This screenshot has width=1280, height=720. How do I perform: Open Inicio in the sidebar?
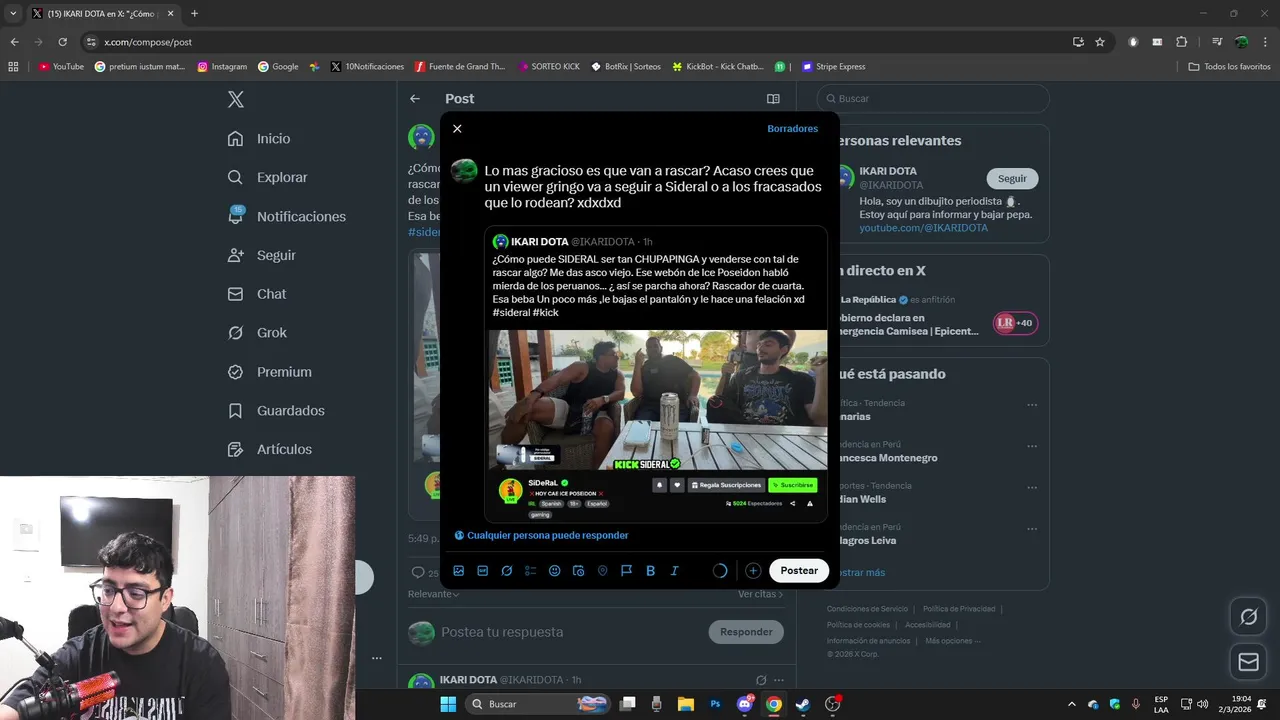click(259, 139)
